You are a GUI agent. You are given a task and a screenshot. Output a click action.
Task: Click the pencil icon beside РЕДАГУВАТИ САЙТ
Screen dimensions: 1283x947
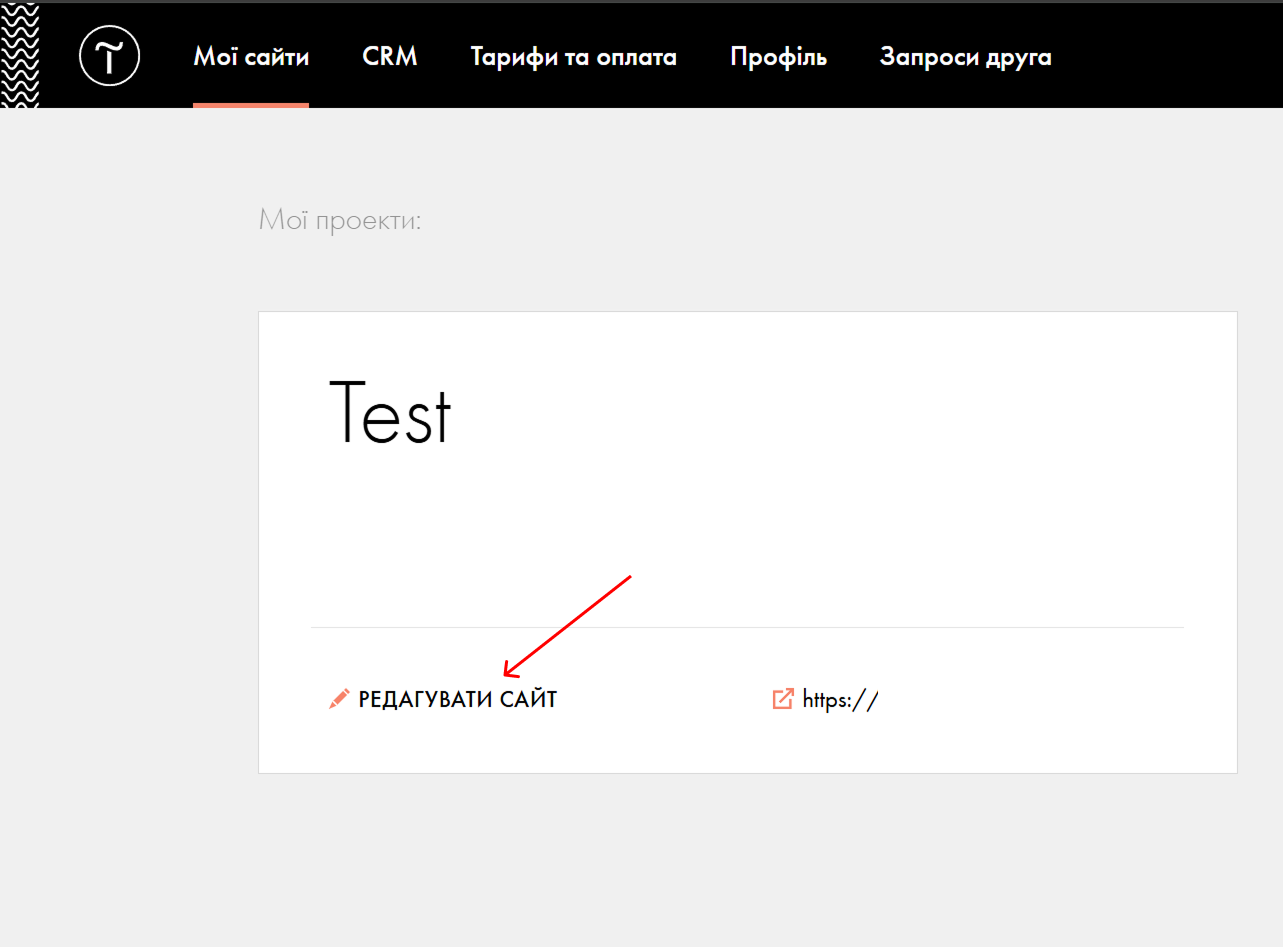(x=339, y=699)
